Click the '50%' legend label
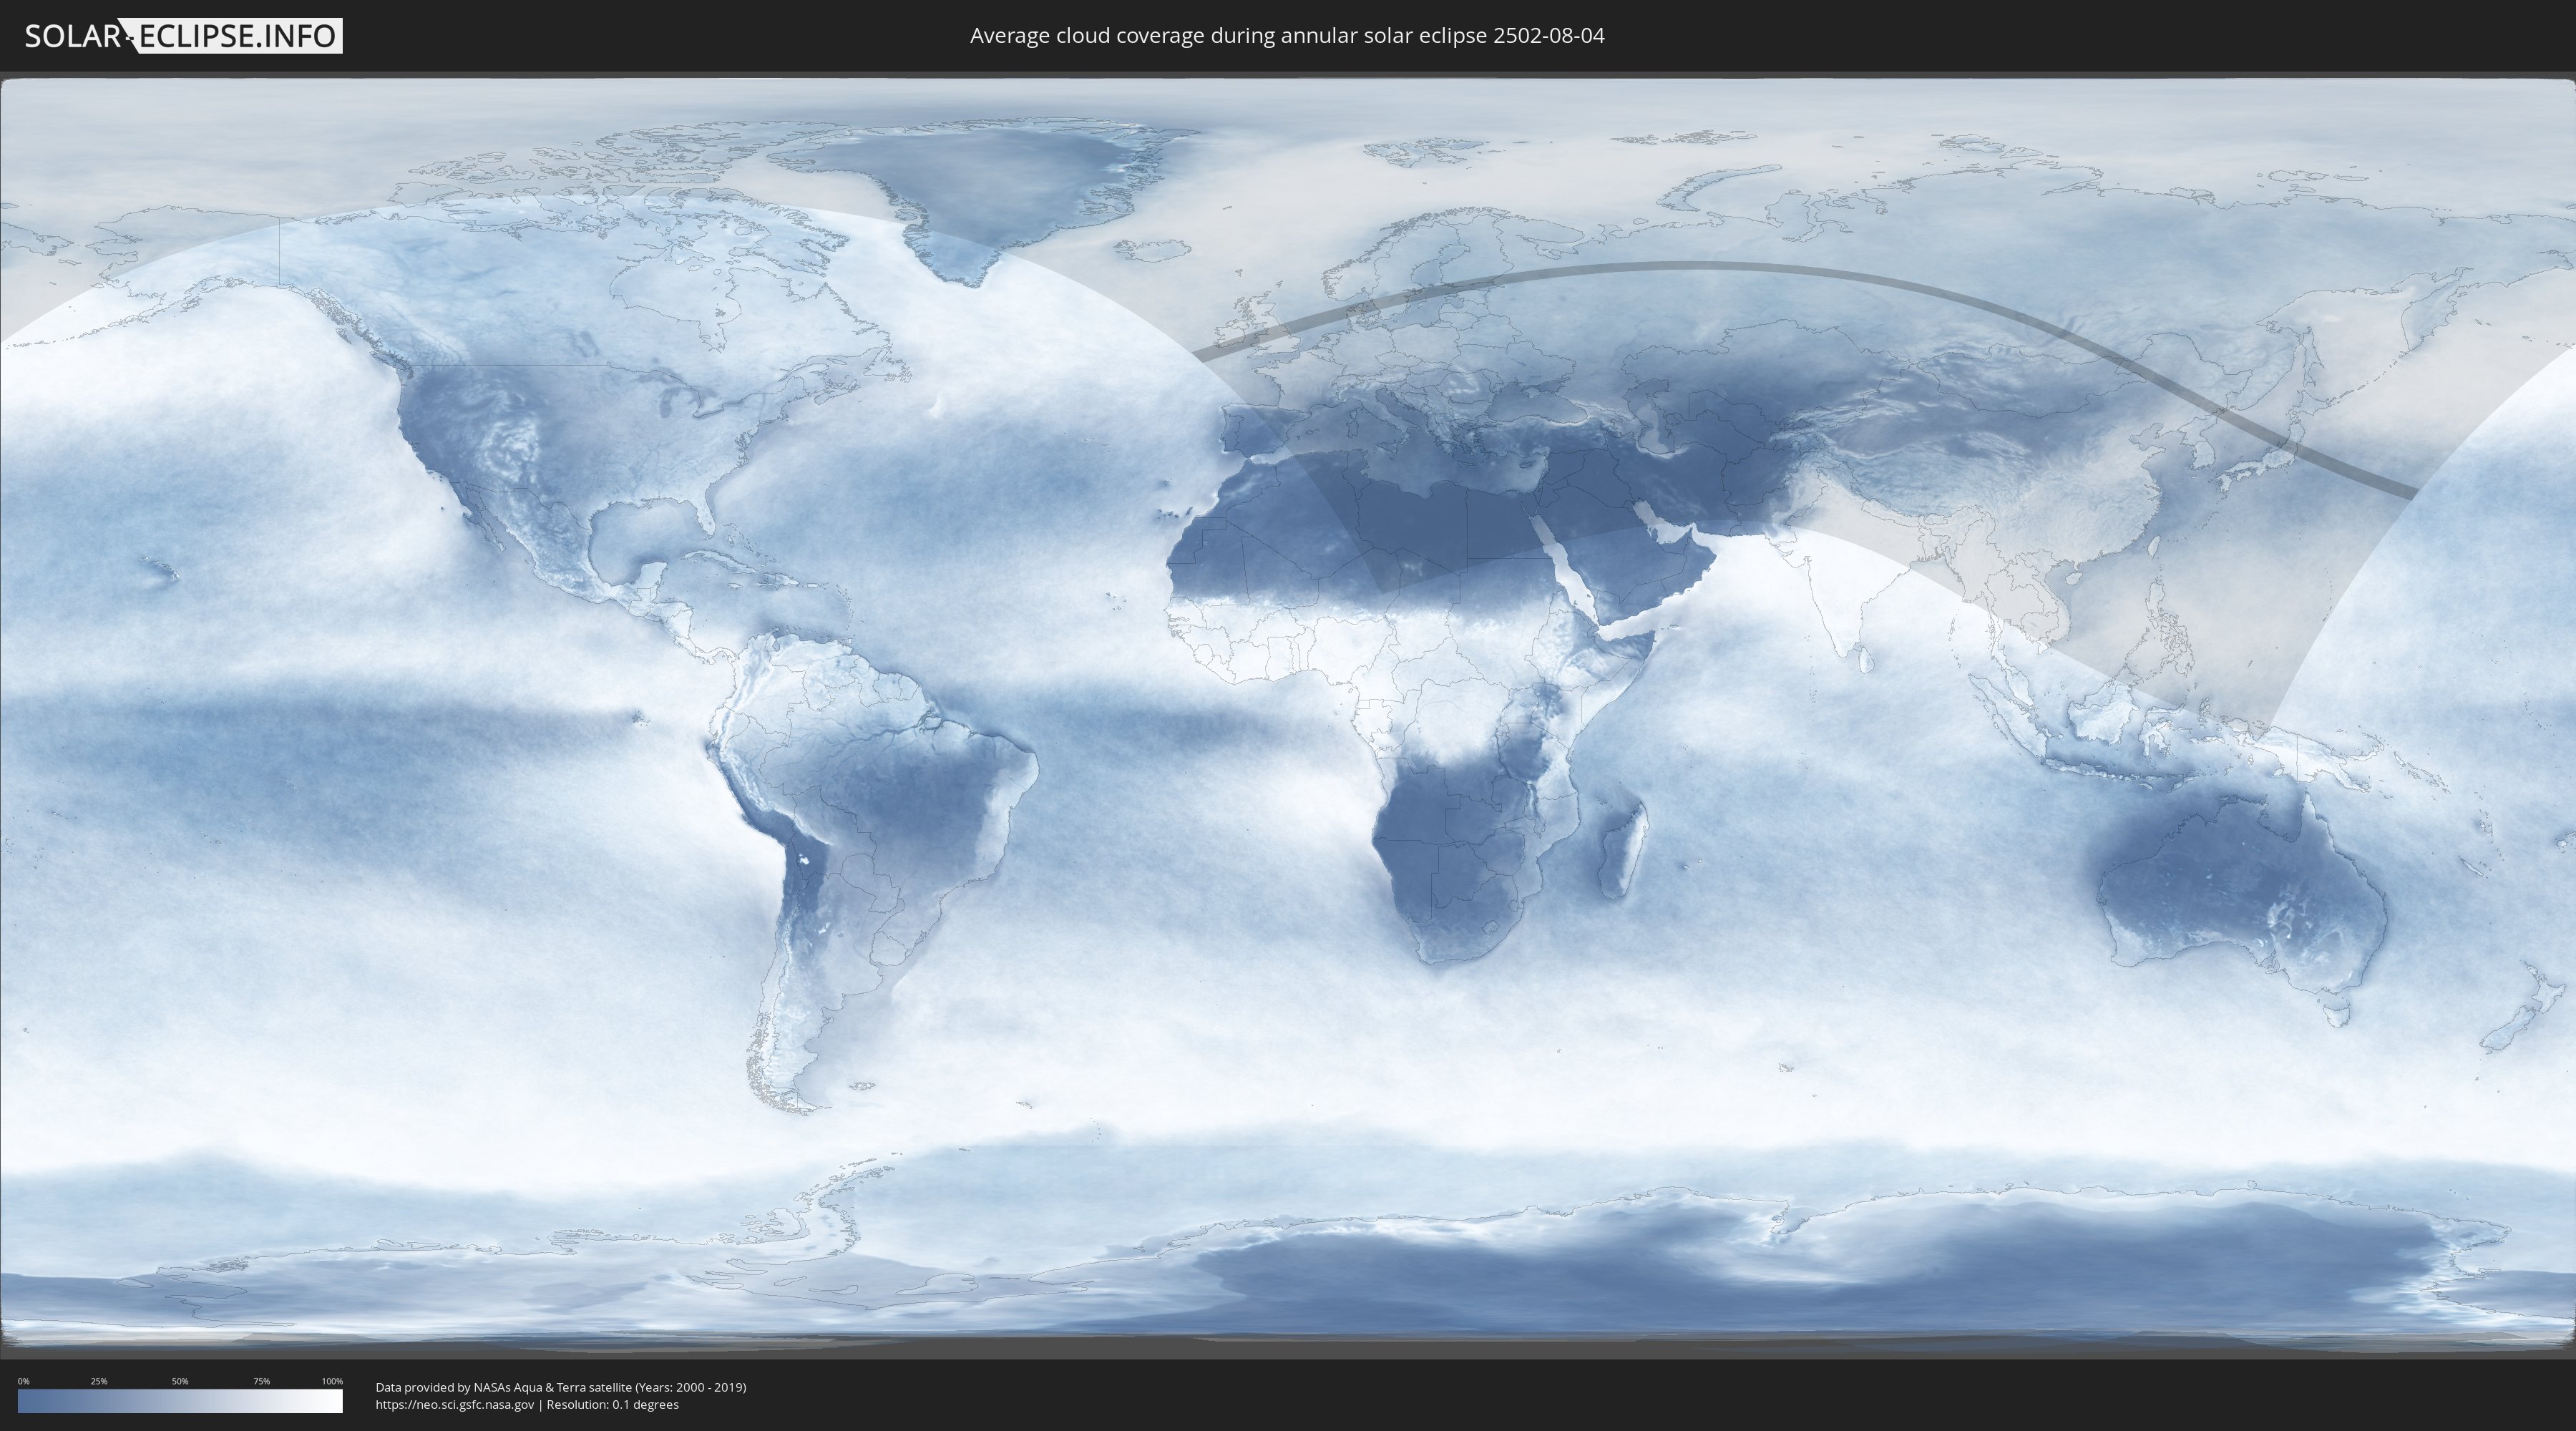This screenshot has height=1431, width=2576. (180, 1381)
